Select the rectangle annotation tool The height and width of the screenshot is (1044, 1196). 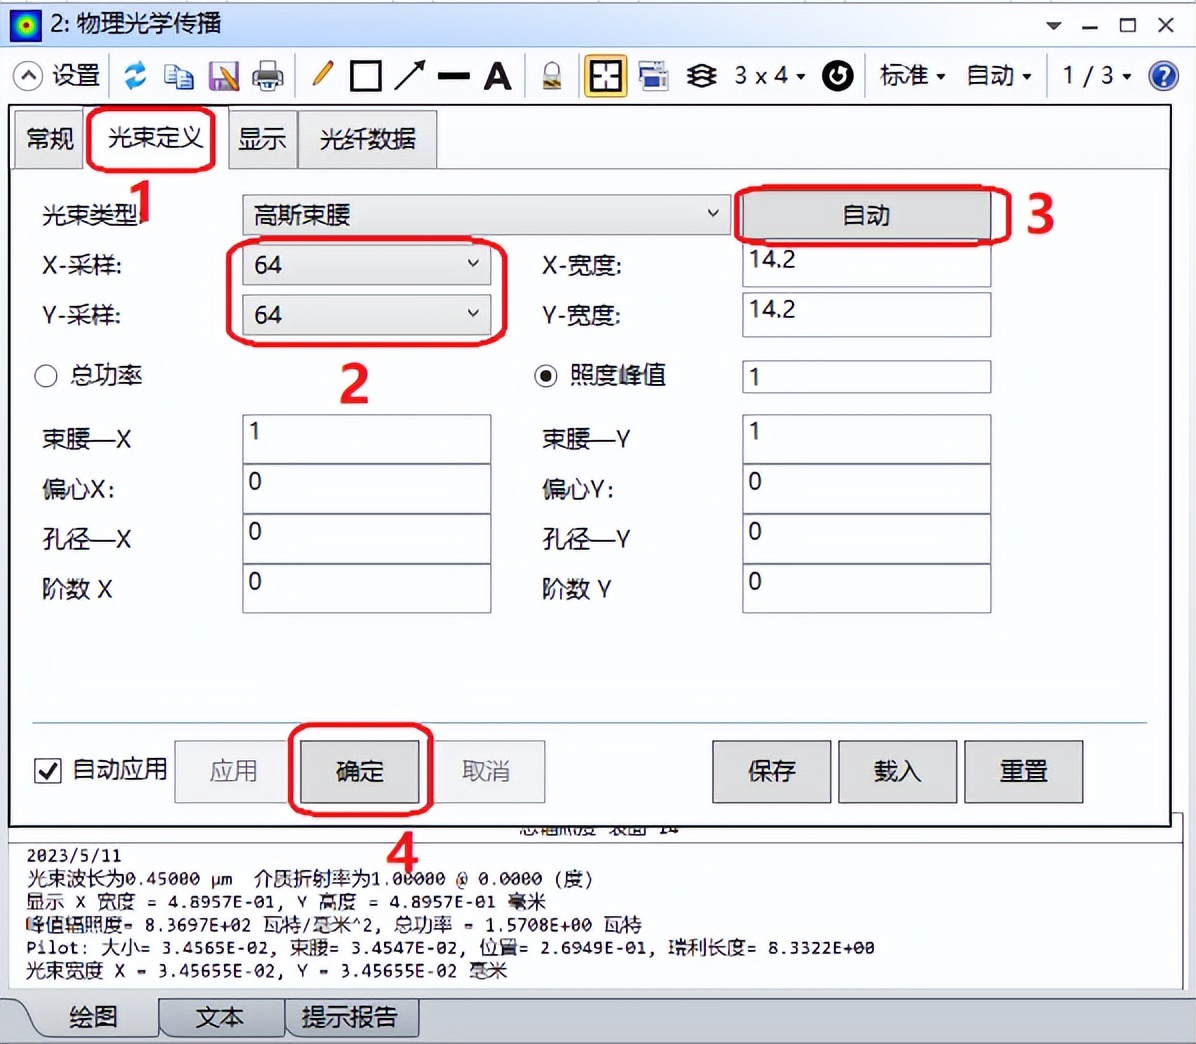point(366,75)
